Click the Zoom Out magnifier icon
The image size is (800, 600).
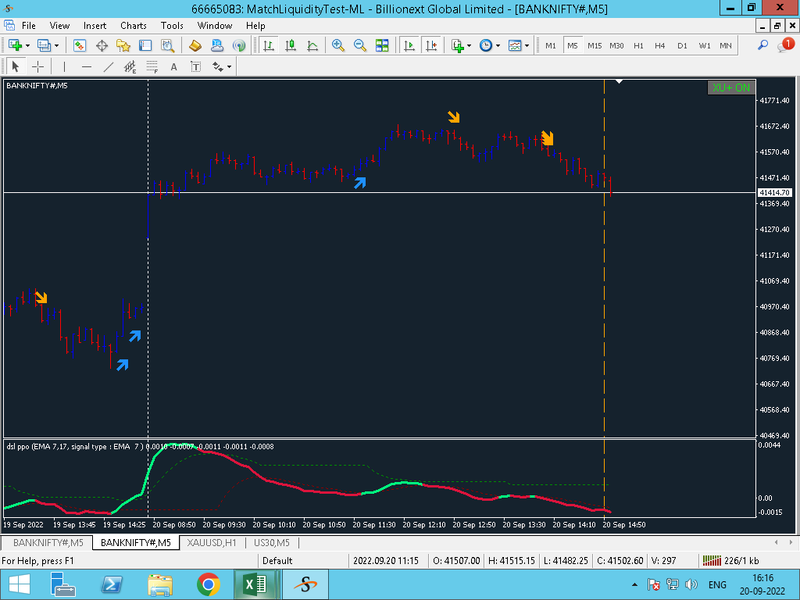(360, 45)
